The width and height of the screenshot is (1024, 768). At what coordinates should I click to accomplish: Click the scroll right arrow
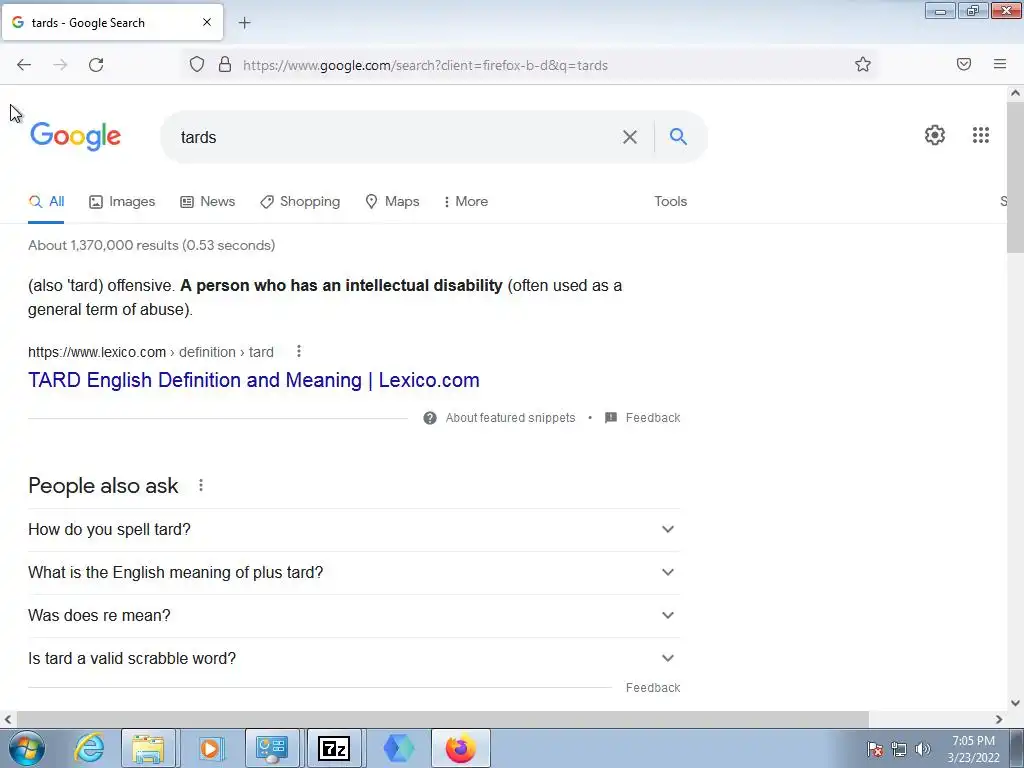click(x=999, y=719)
